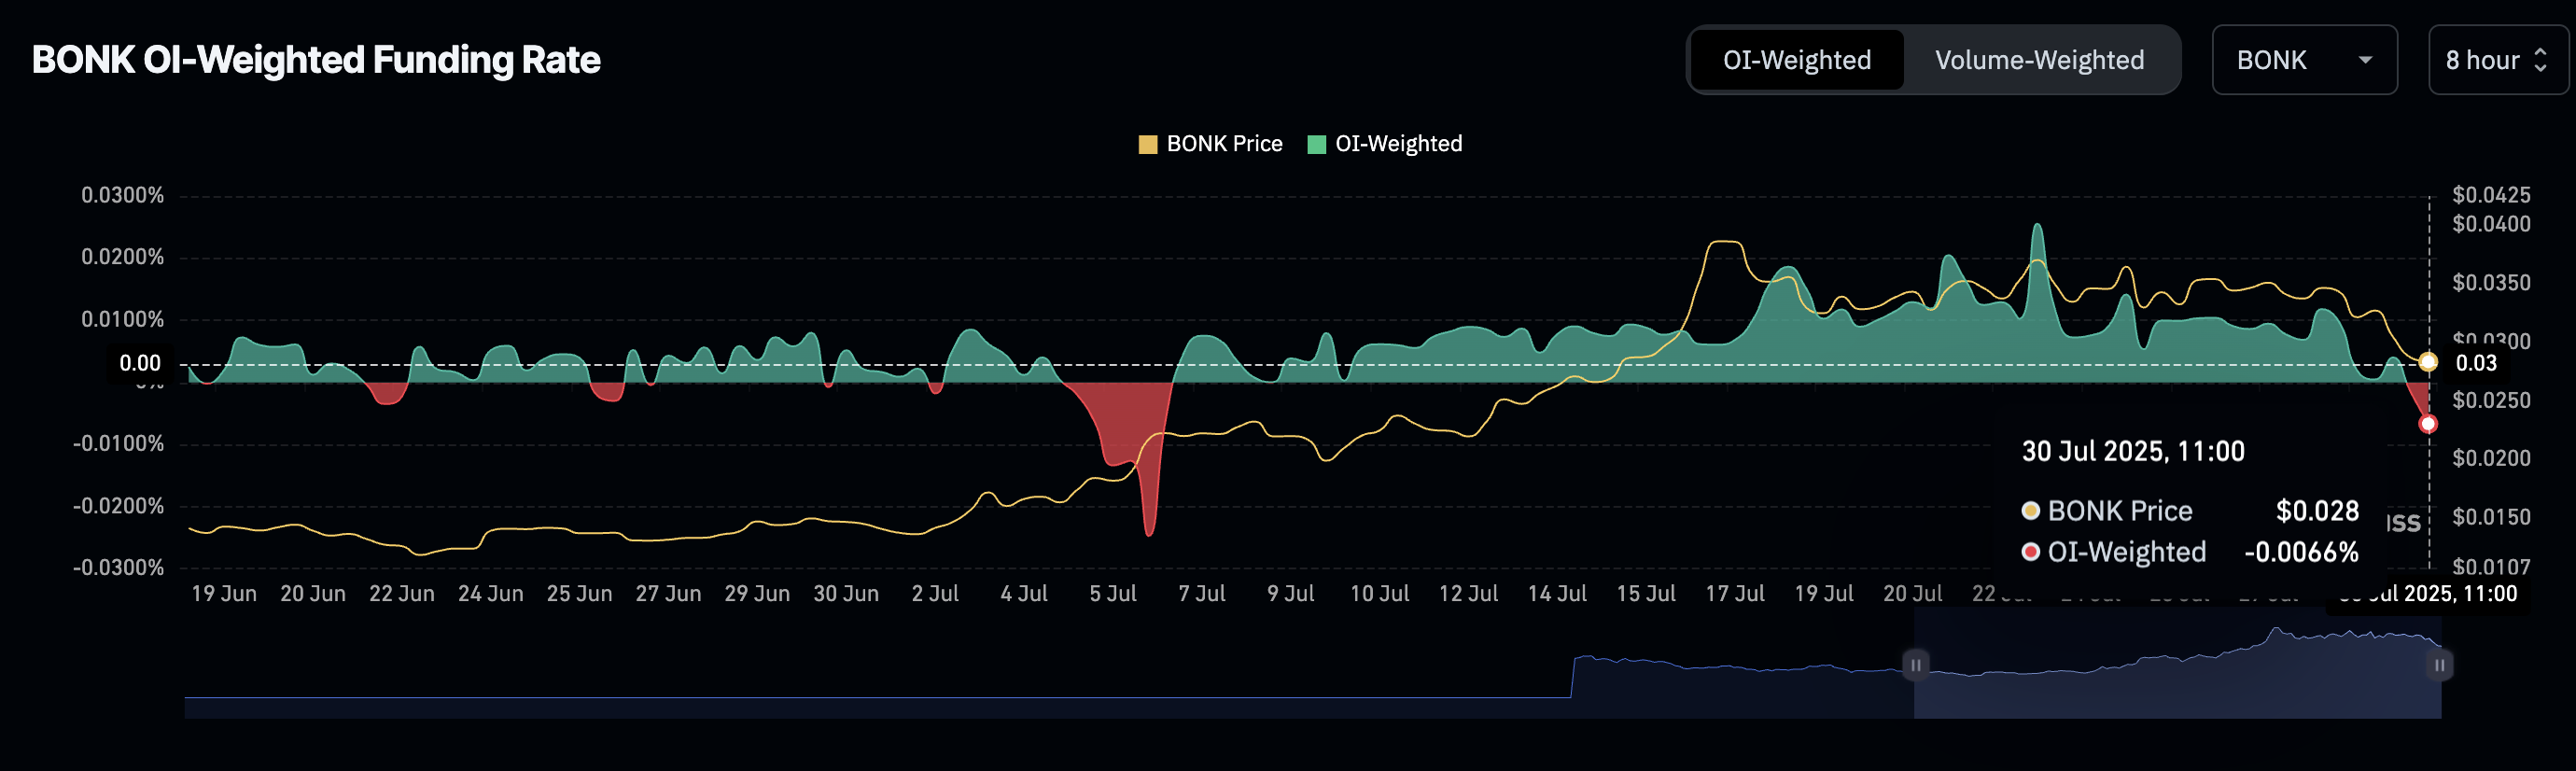
Task: Click the $0.0425 price axis label
Action: click(2491, 195)
